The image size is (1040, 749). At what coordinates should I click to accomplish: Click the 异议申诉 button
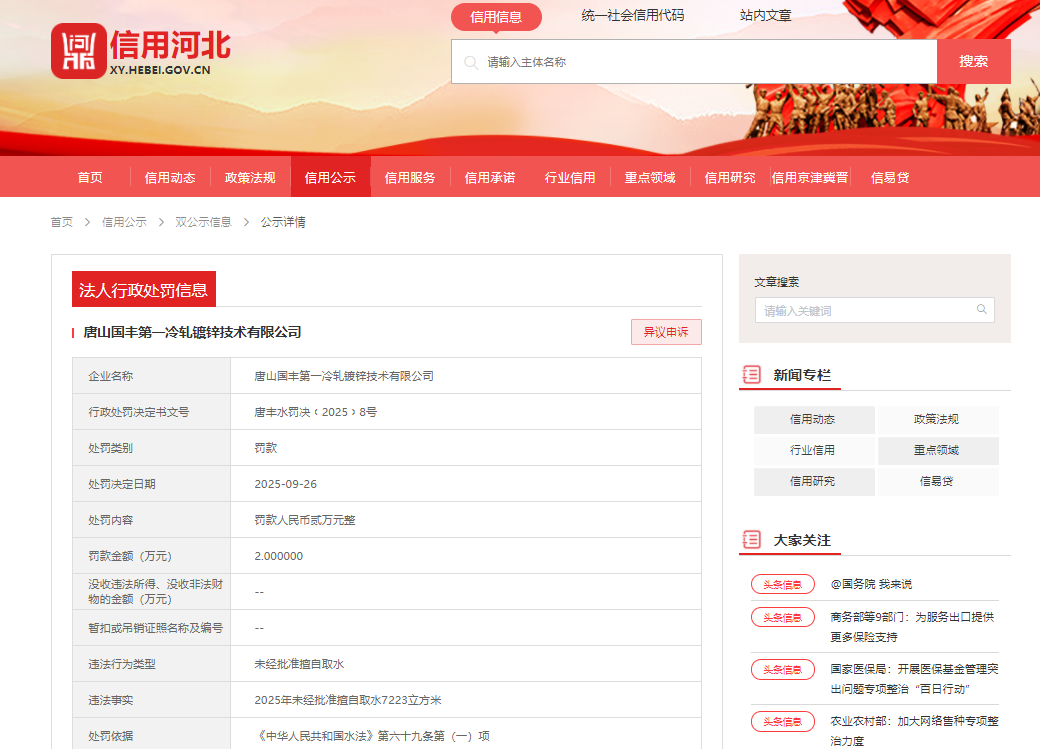(x=666, y=332)
